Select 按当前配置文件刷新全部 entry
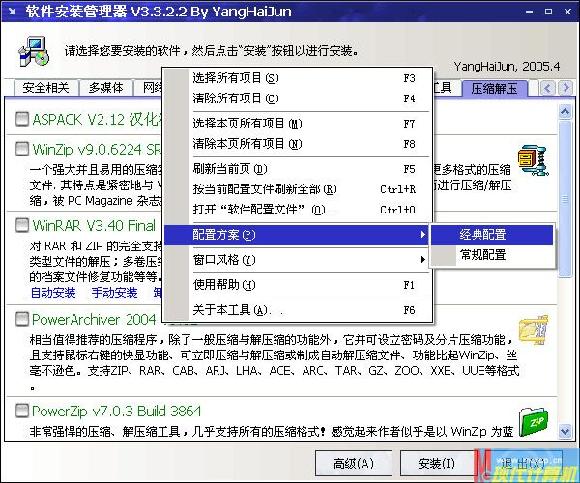The image size is (580, 483). click(296, 189)
